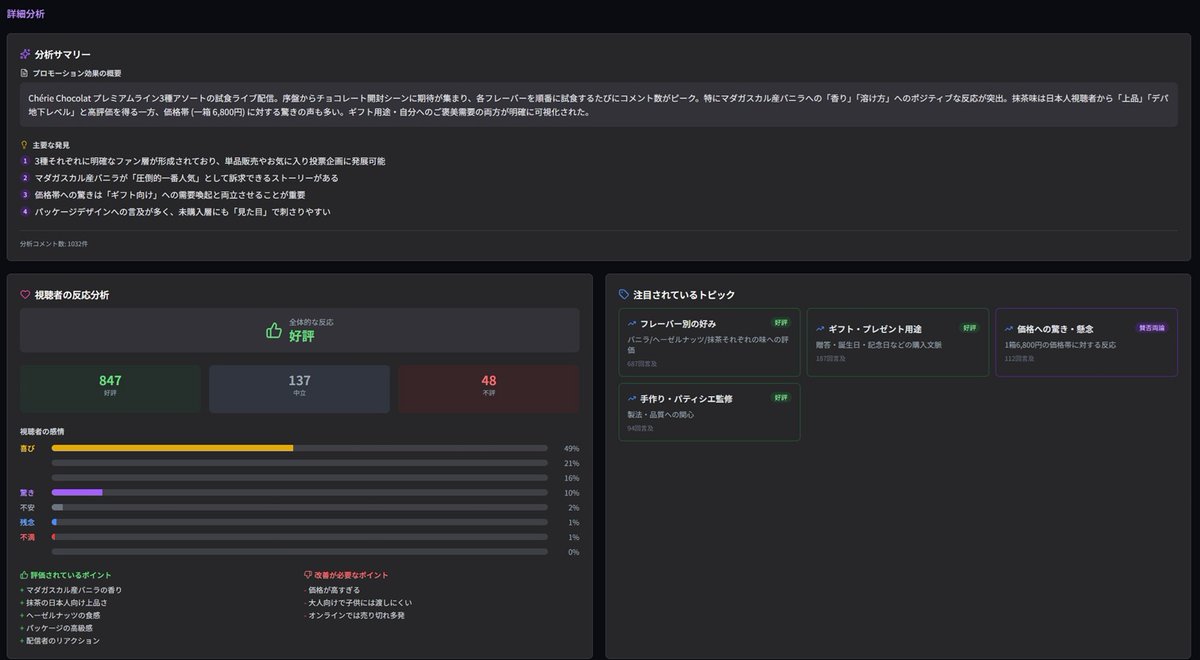Click description 1箱6,800円の価格帯に対する反応
The width and height of the screenshot is (1200, 660).
[x=1060, y=345]
